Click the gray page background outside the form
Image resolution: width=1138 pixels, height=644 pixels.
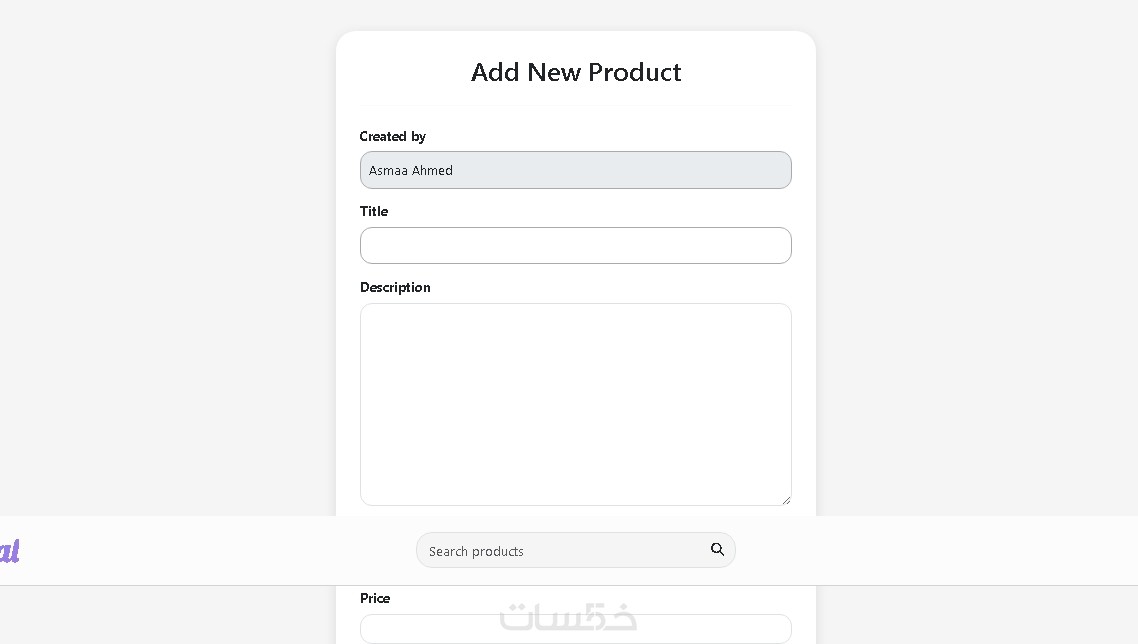pyautogui.click(x=160, y=250)
